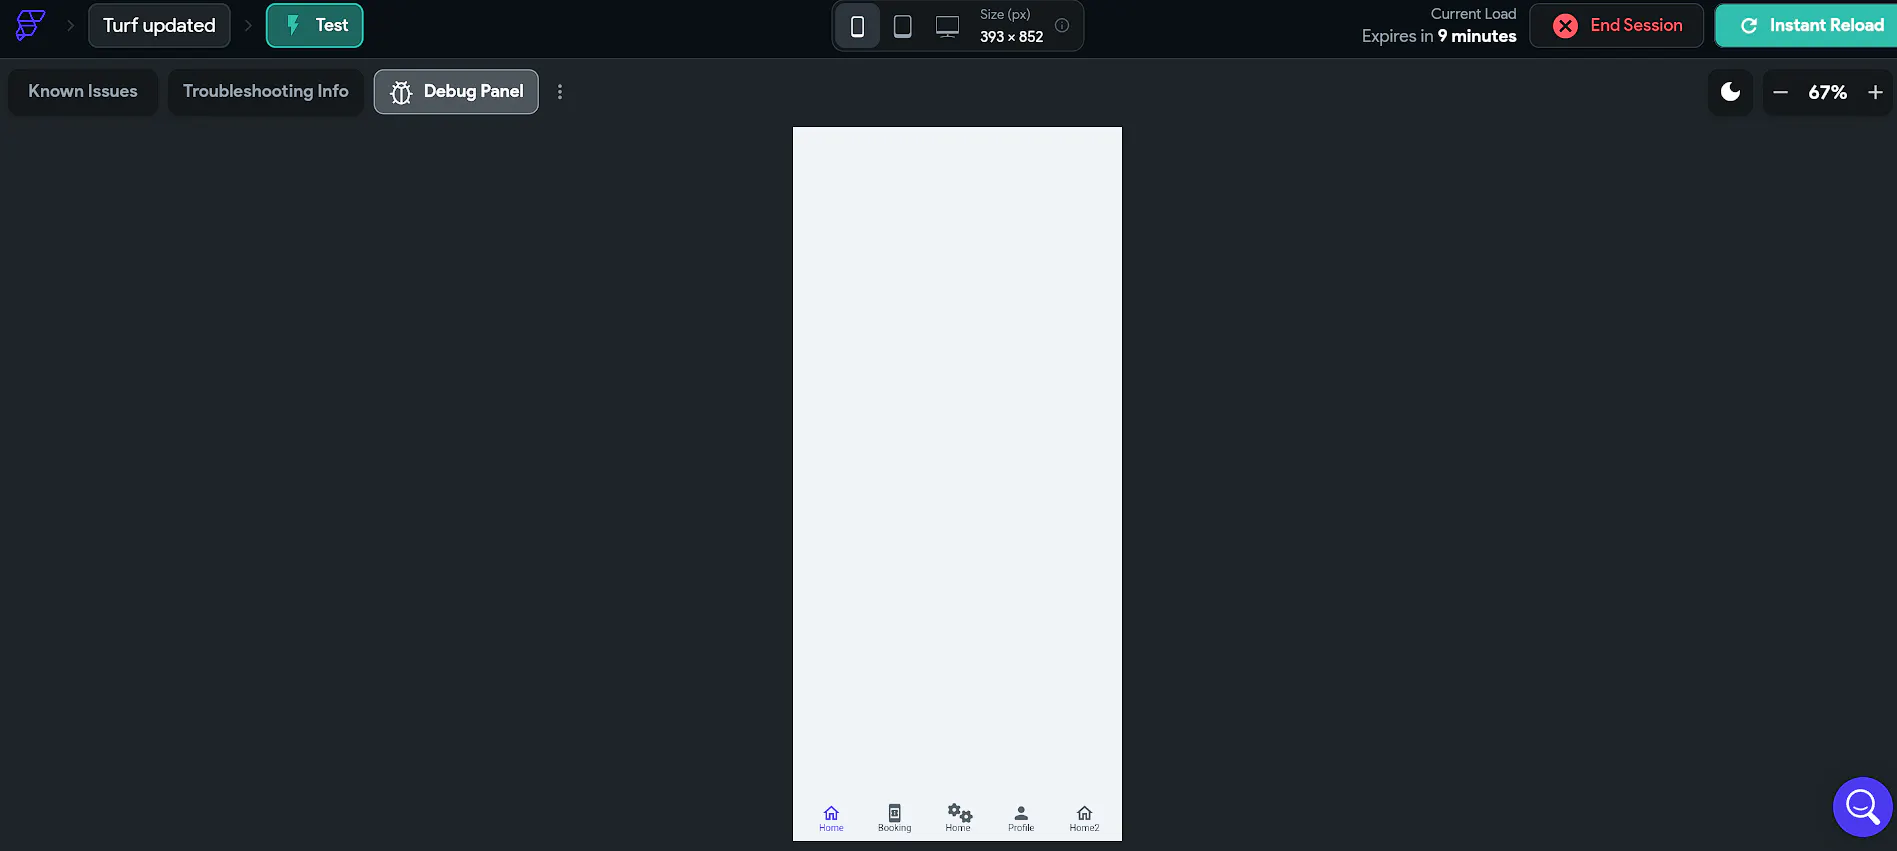Open the gears Home tab in preview

[958, 818]
